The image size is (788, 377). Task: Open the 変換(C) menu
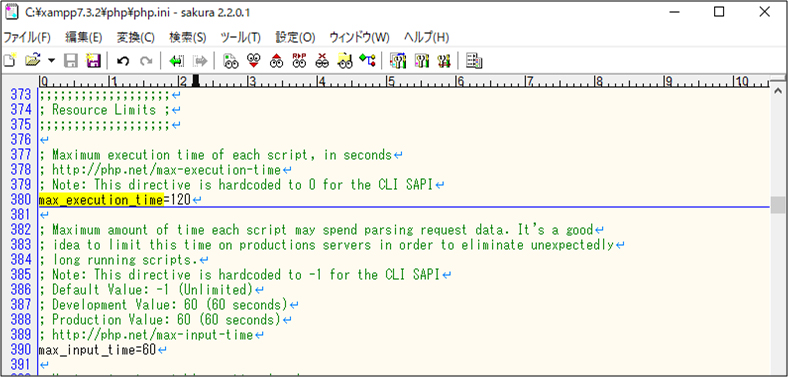coord(136,37)
